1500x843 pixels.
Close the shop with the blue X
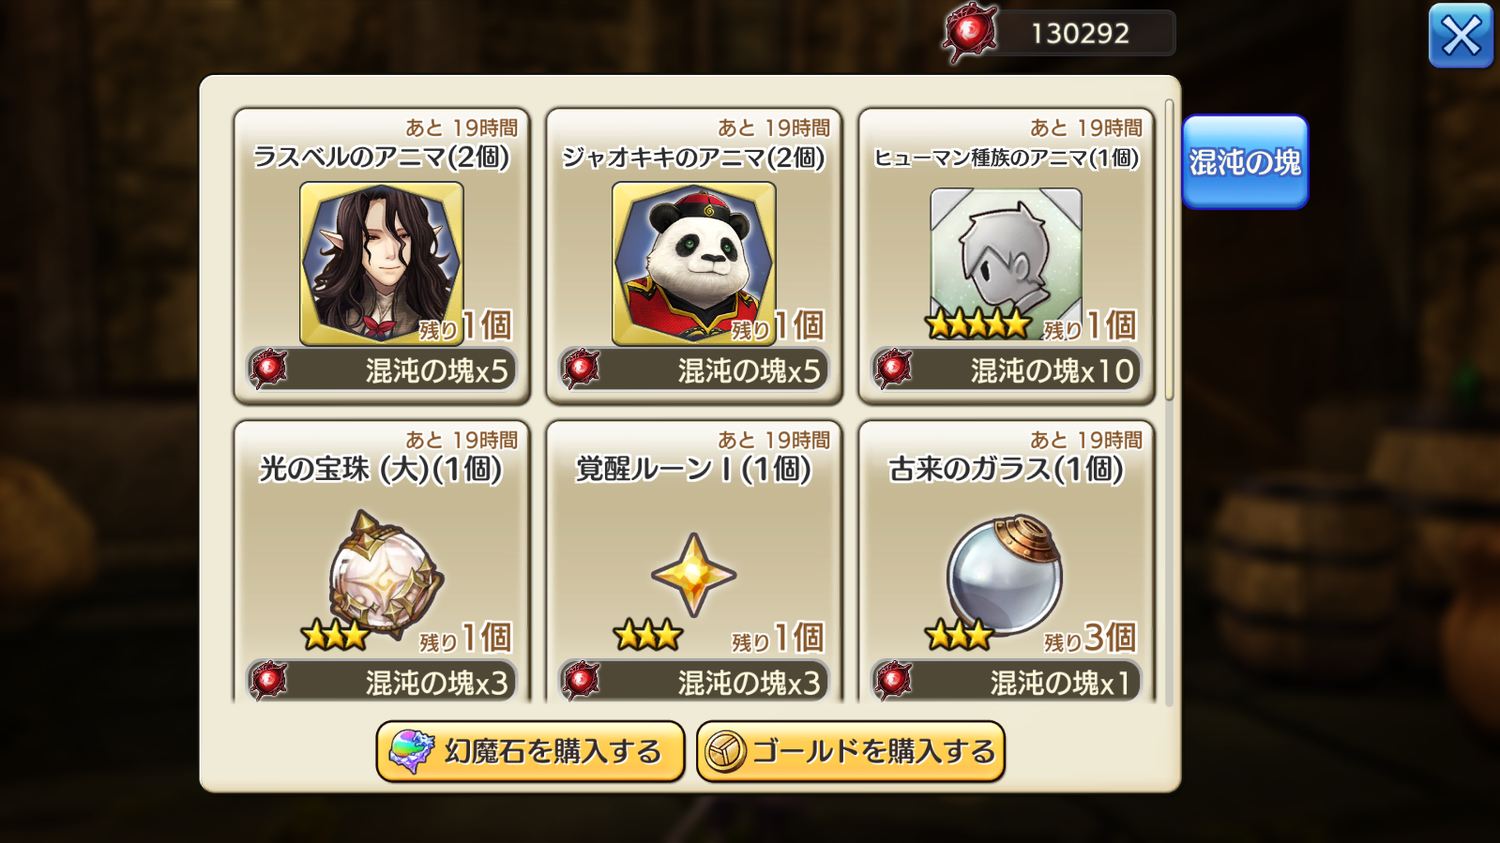1461,36
